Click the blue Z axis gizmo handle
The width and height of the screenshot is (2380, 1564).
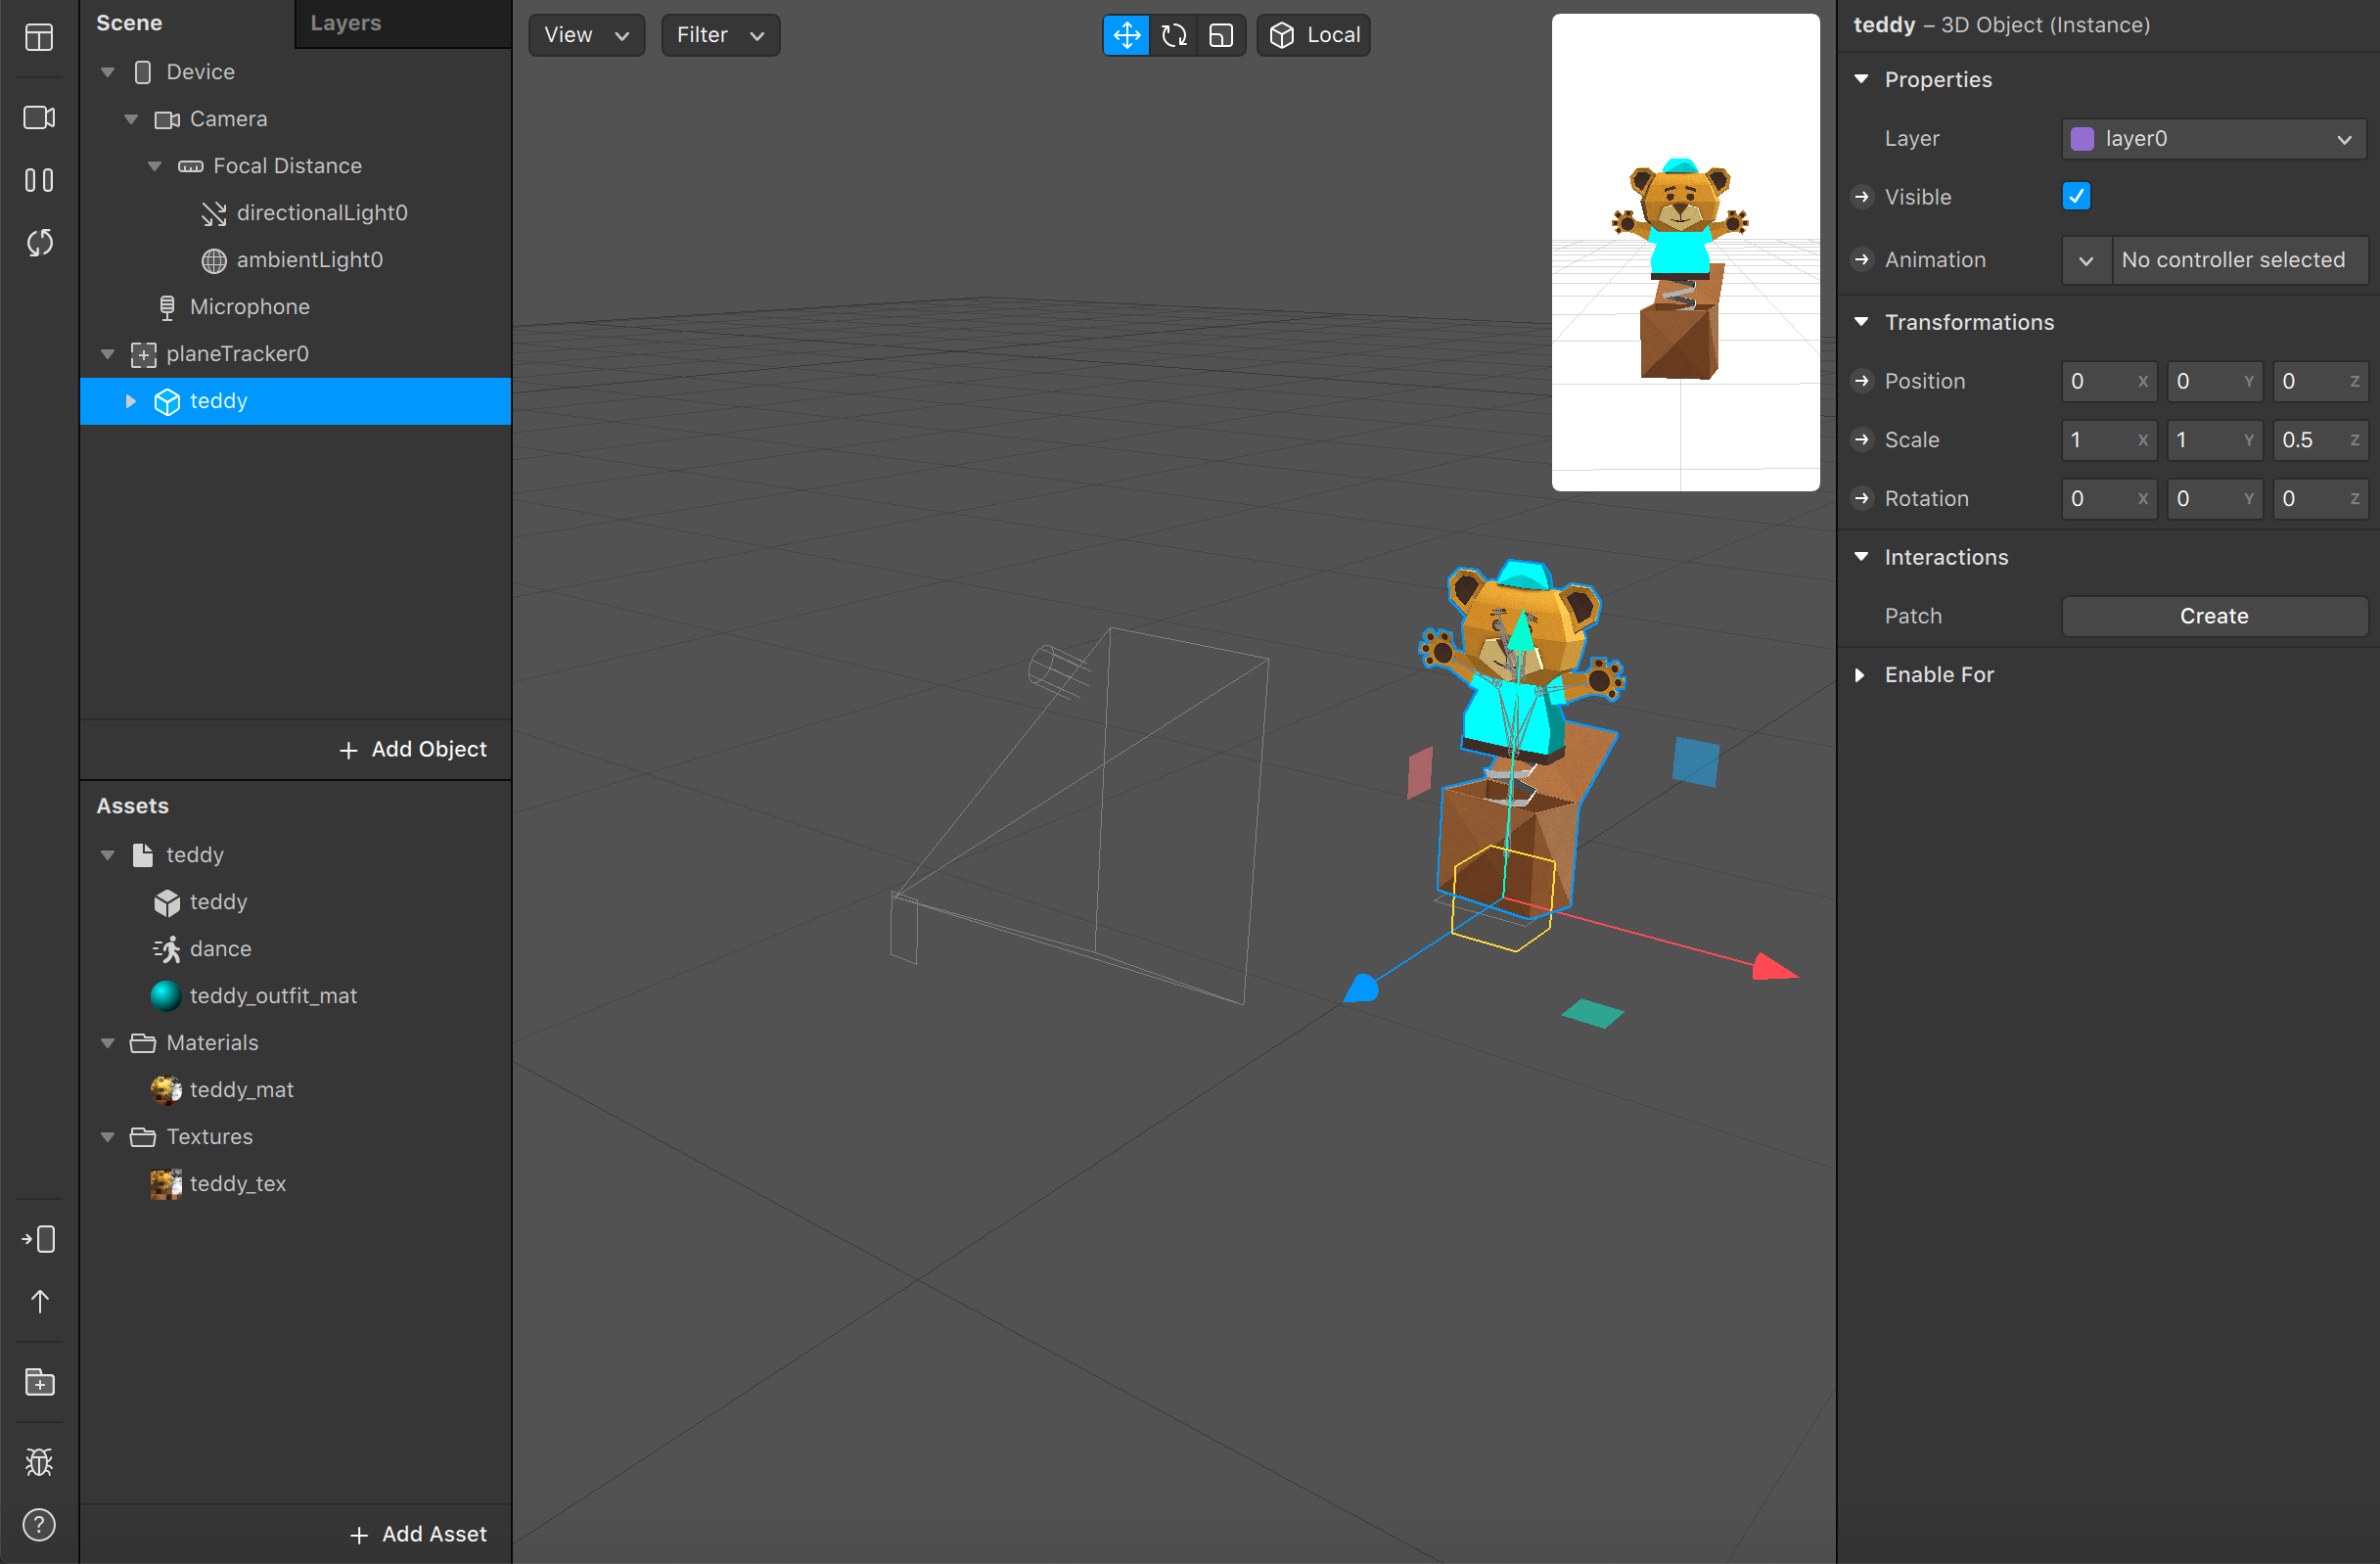(1361, 989)
